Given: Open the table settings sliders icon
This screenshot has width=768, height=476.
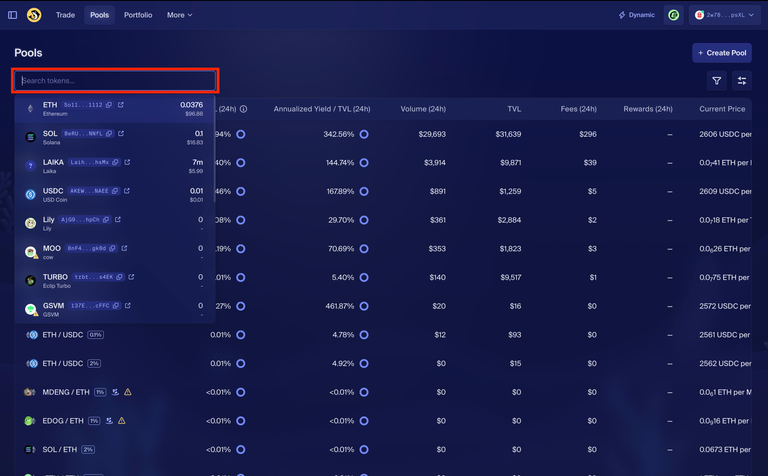Looking at the screenshot, I should click(x=742, y=81).
